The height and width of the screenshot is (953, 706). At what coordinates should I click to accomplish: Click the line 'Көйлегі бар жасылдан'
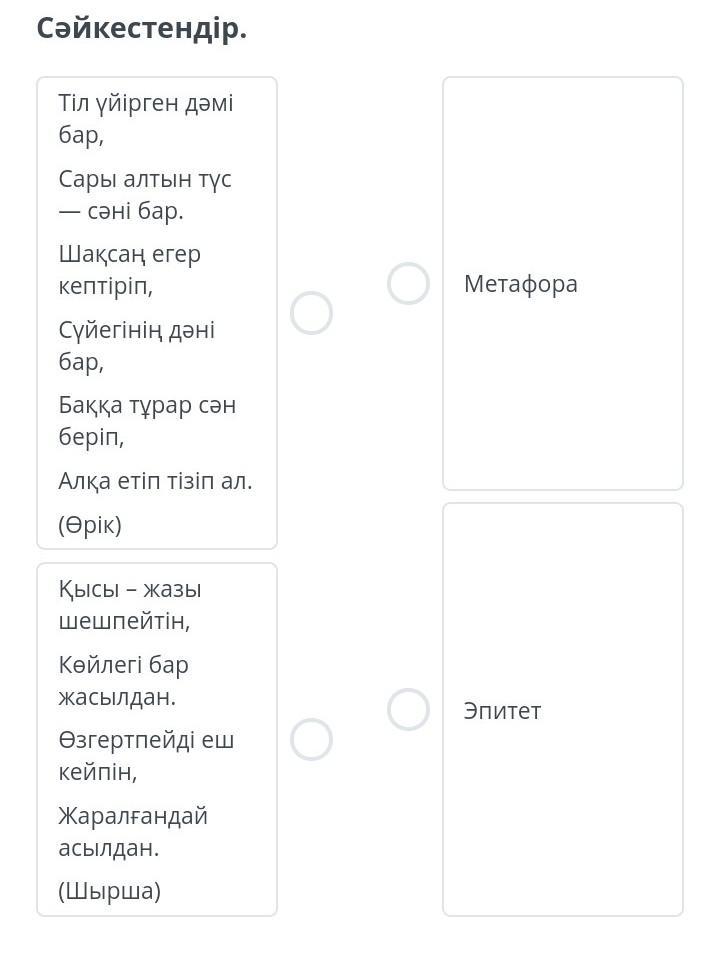tap(124, 681)
